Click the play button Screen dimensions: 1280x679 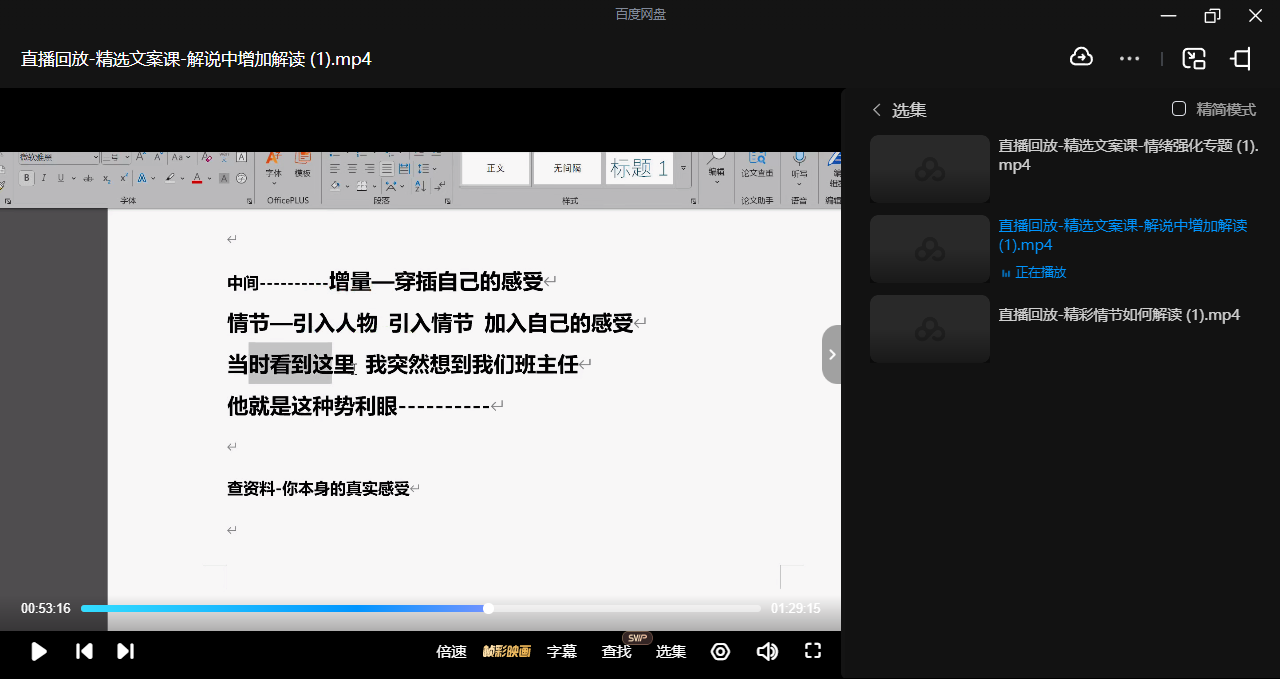39,652
